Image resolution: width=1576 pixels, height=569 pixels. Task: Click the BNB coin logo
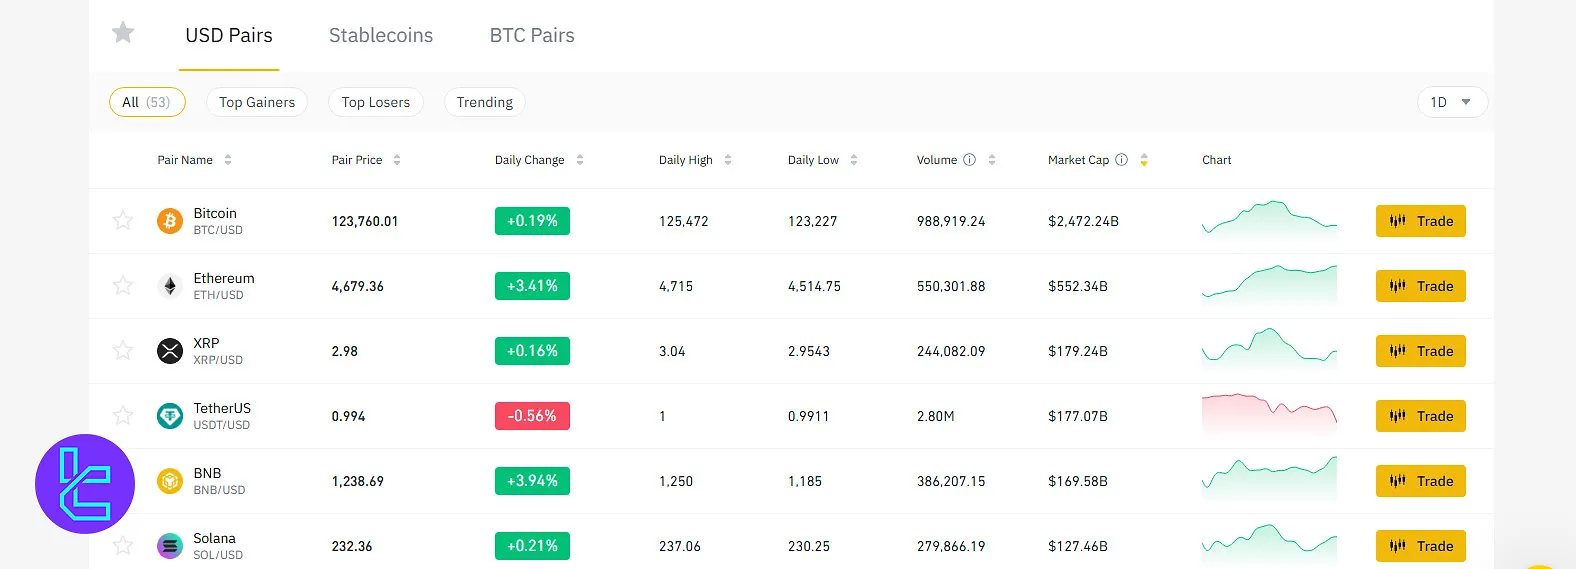[170, 481]
